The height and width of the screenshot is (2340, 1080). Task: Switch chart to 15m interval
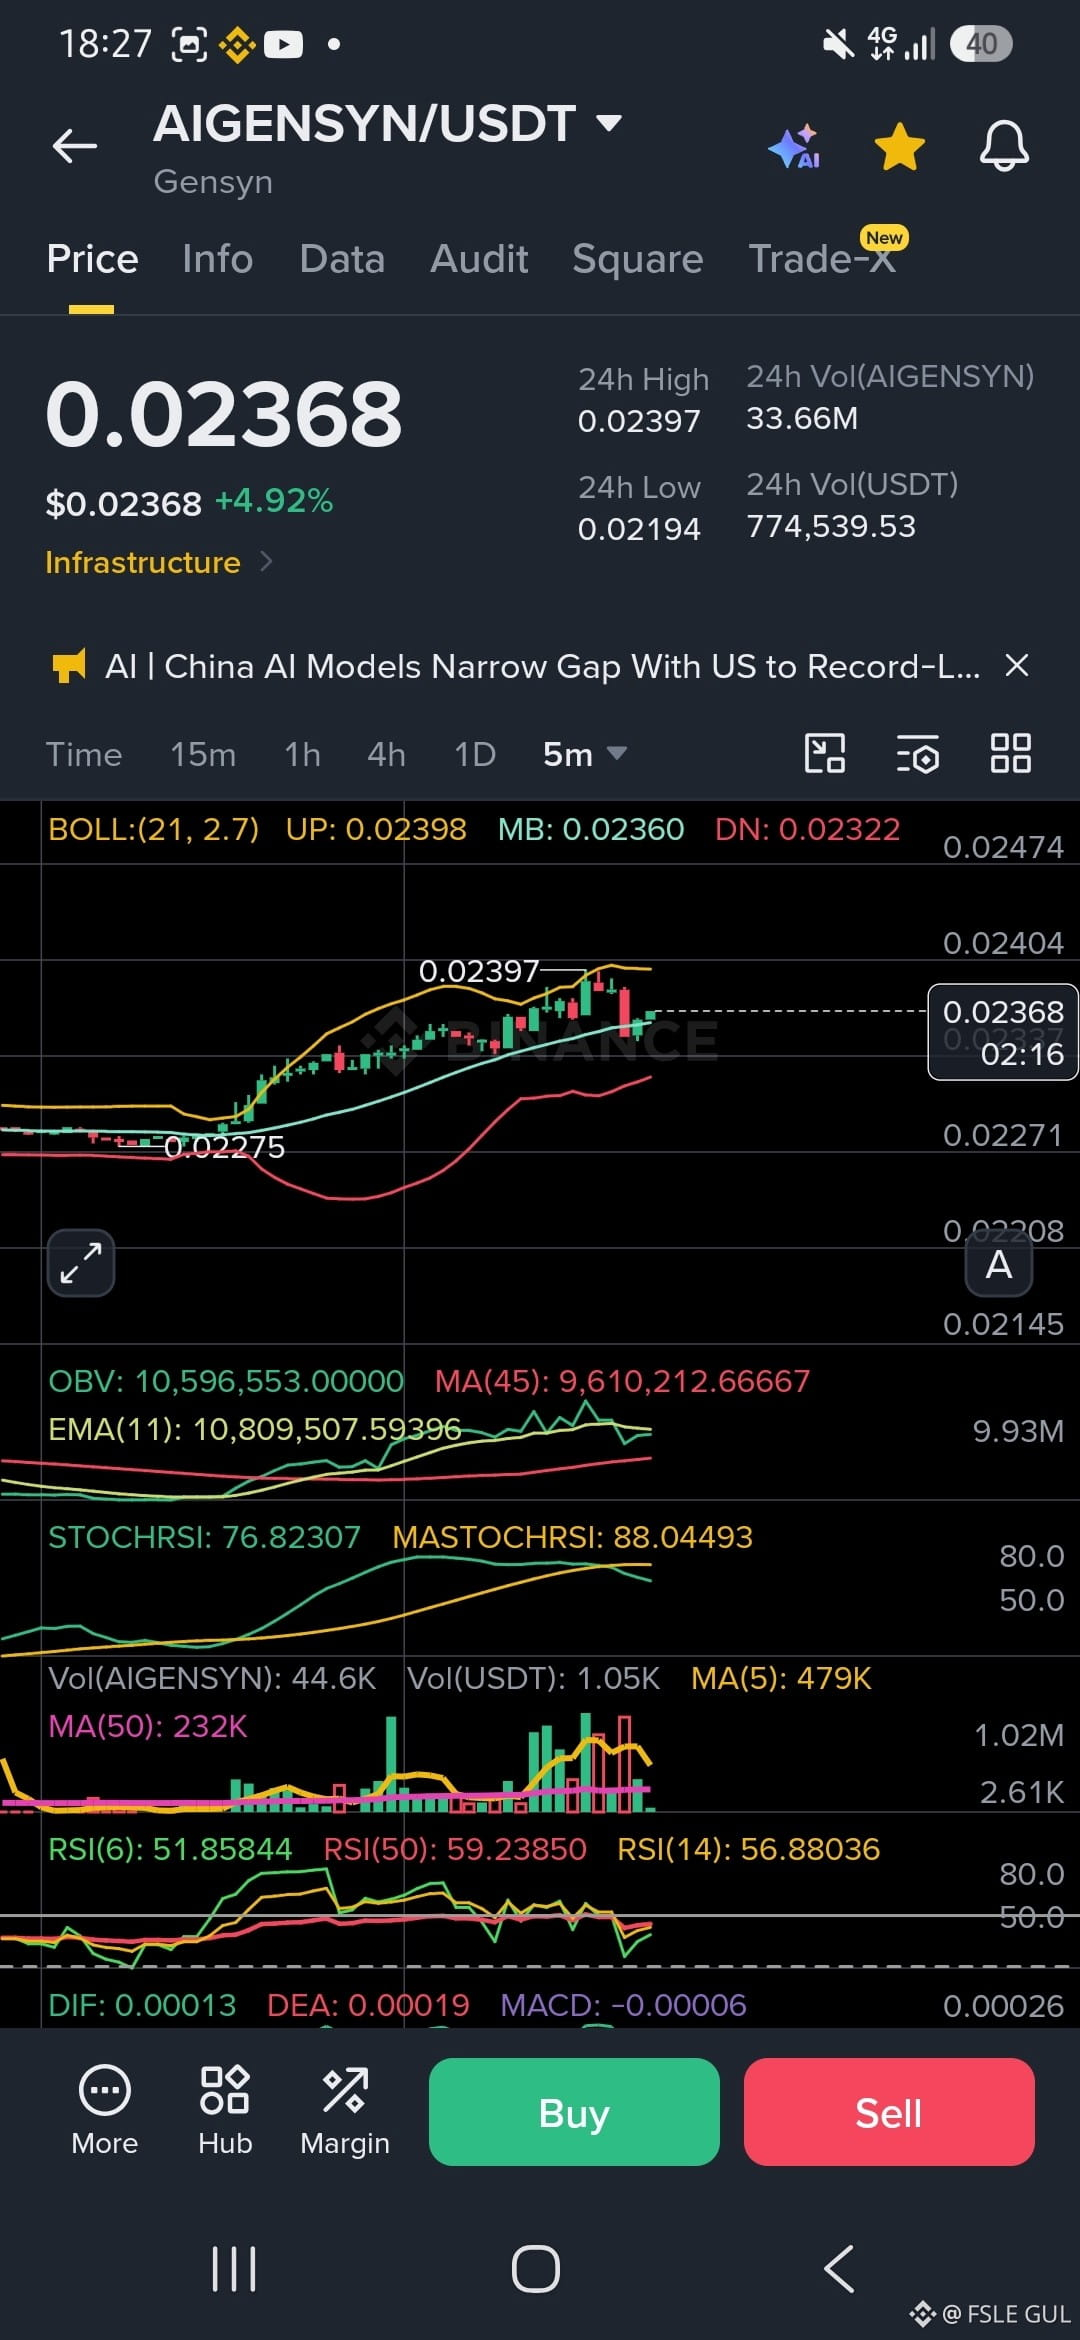[203, 754]
